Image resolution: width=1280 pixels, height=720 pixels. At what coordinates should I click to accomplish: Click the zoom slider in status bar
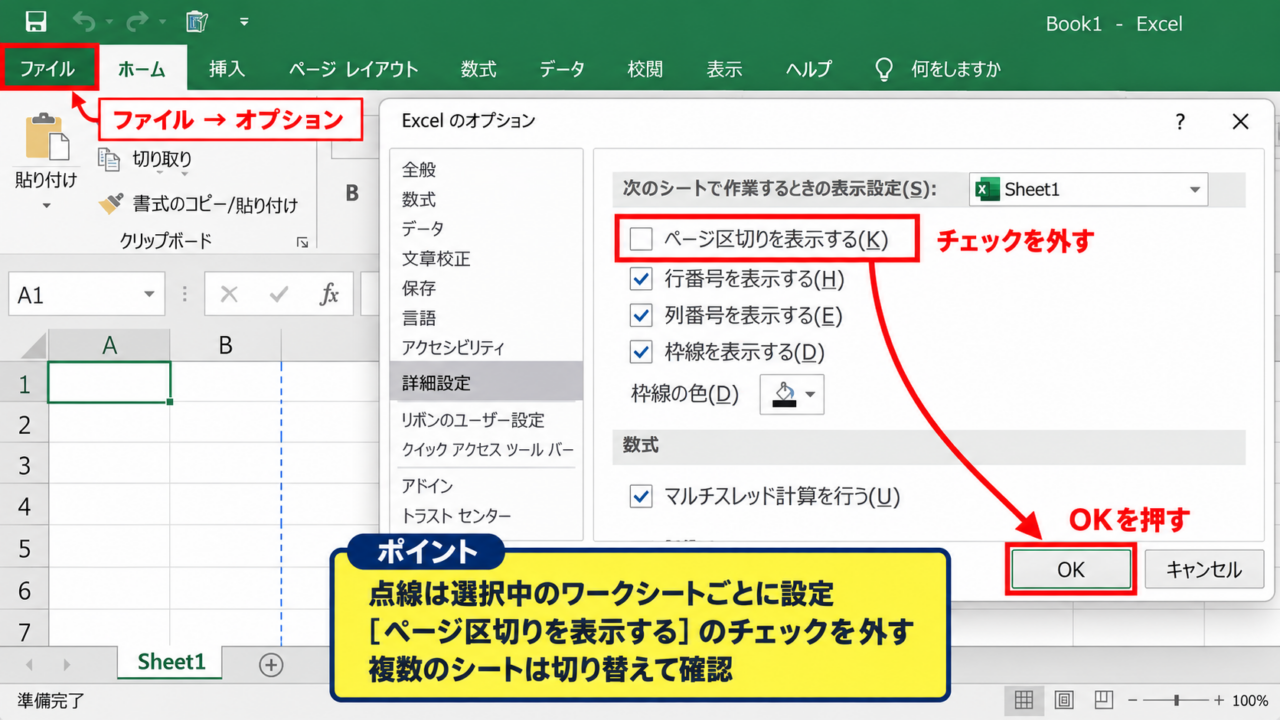click(x=1177, y=700)
